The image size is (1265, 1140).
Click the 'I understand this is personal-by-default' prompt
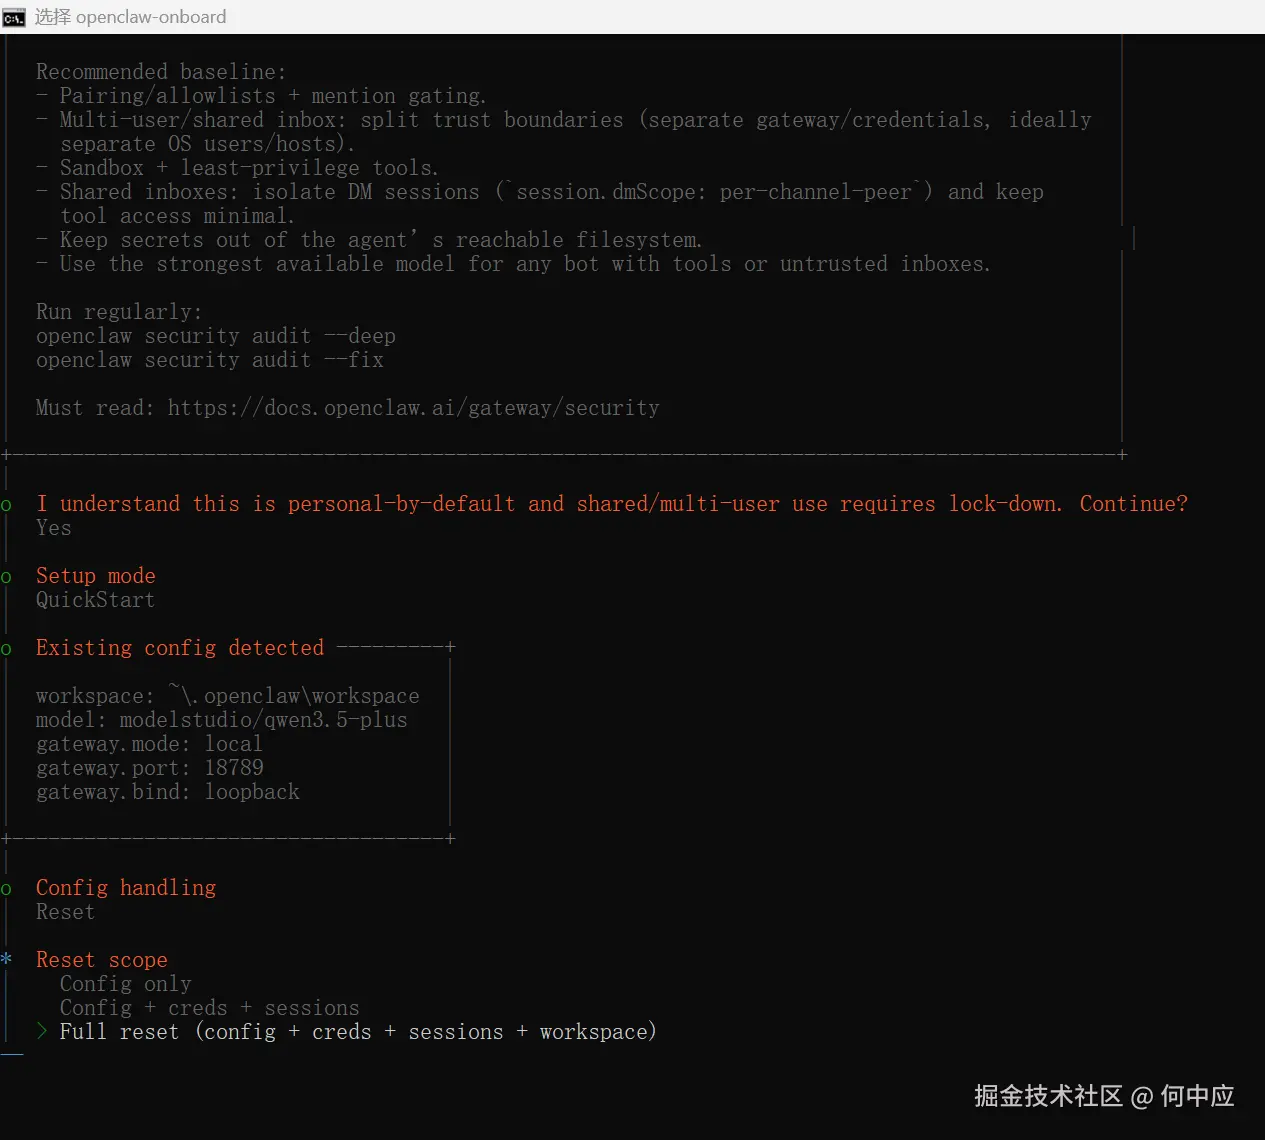coord(612,504)
